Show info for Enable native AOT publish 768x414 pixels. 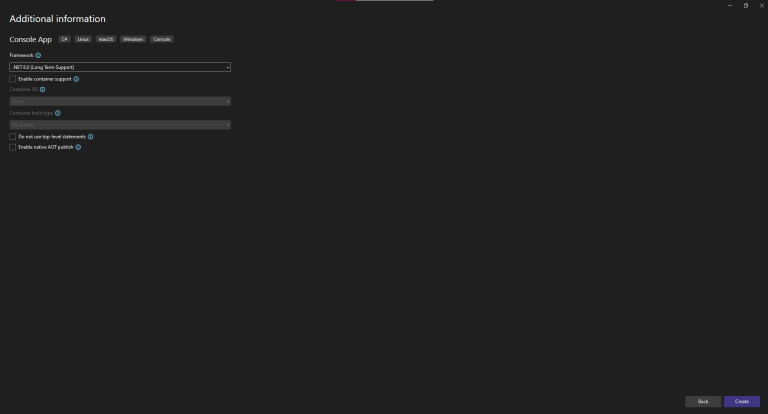click(78, 147)
